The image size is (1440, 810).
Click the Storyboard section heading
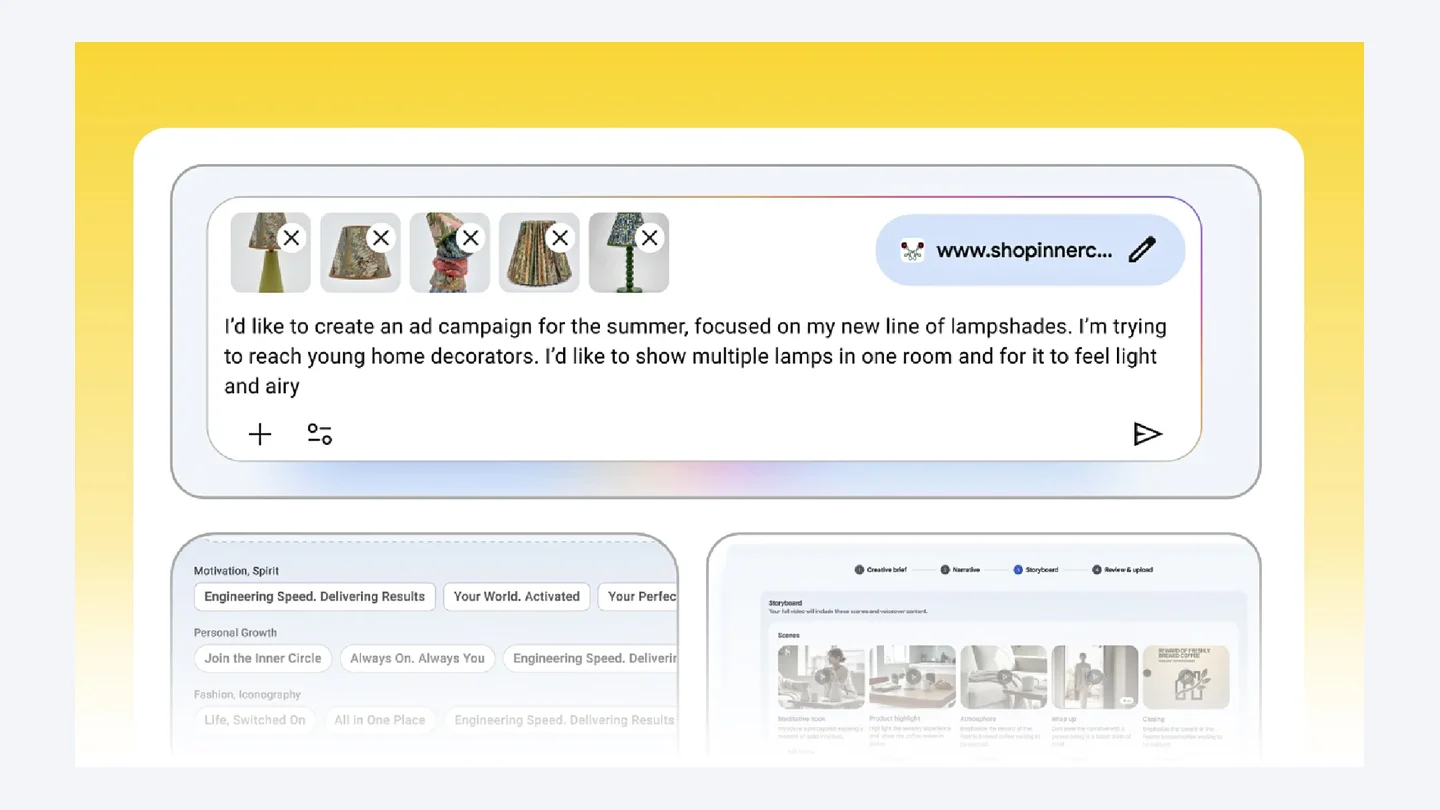(786, 604)
